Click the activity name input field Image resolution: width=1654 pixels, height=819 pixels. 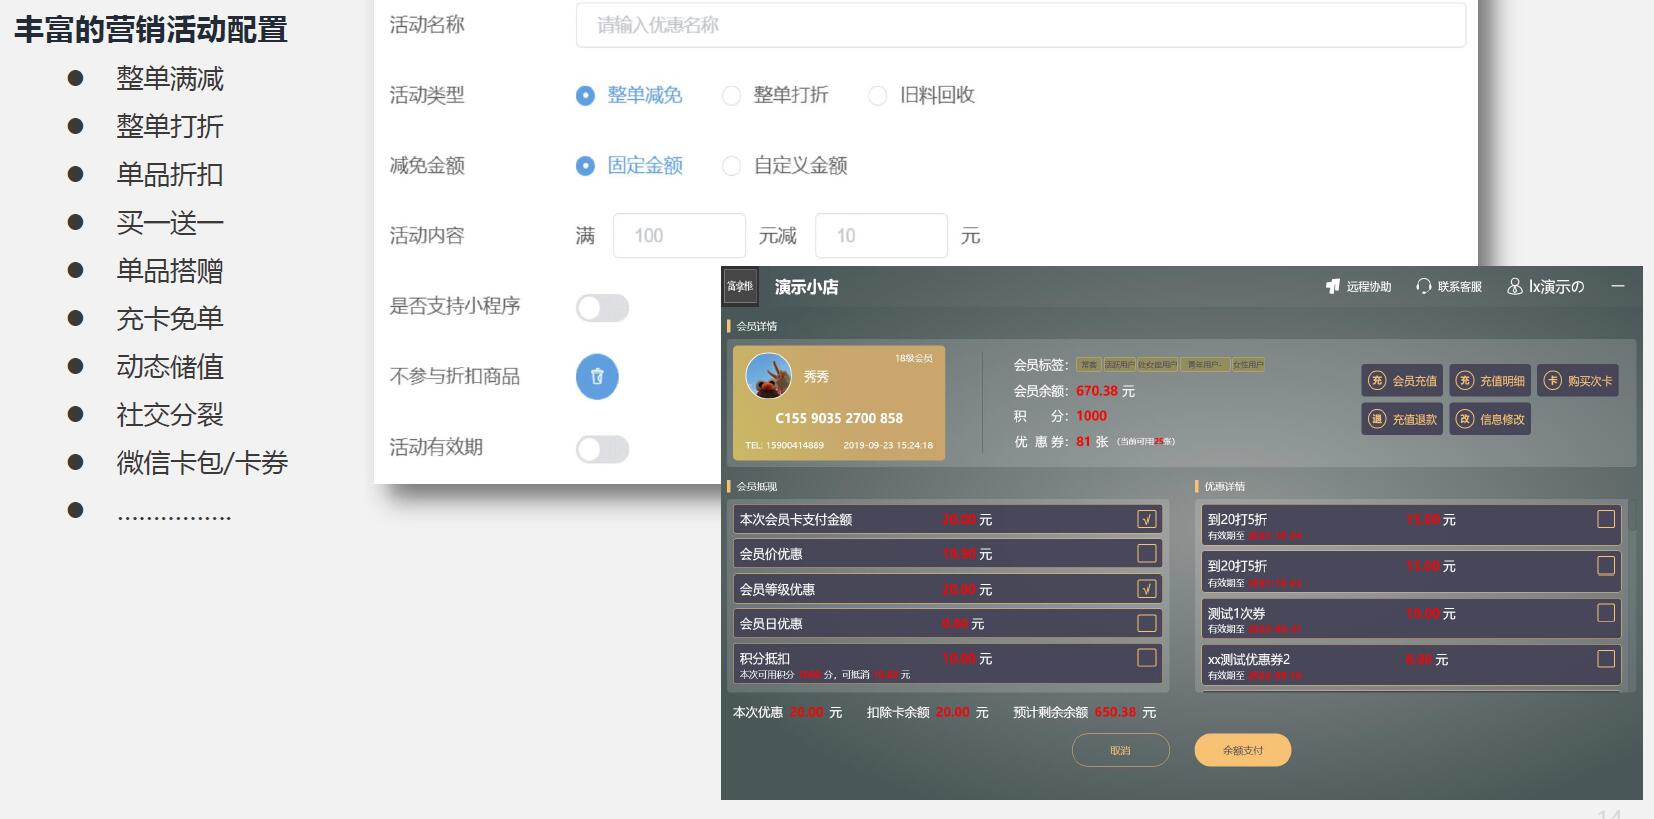1020,25
